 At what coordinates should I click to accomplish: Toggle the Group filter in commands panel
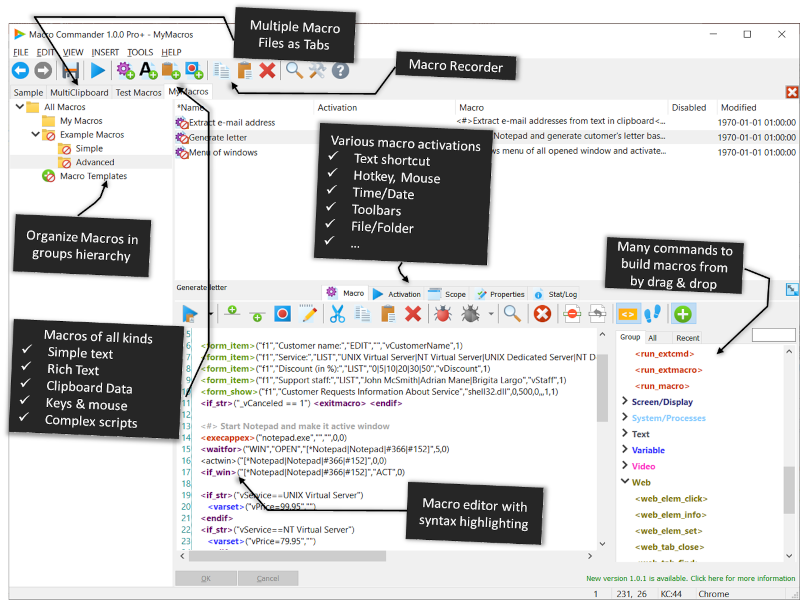pos(630,338)
